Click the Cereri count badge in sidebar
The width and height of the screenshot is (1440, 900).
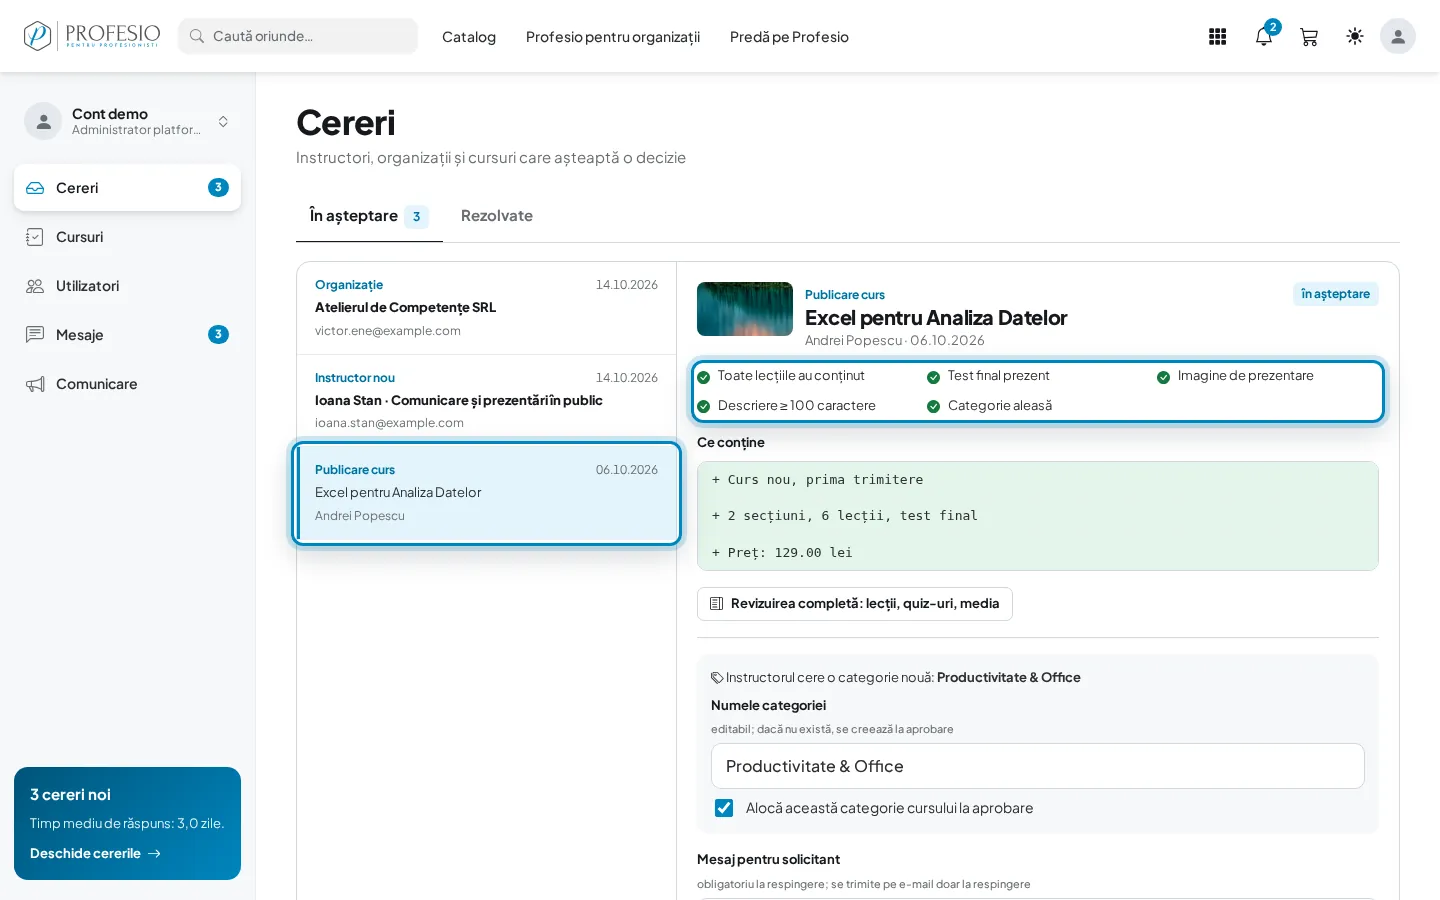coord(218,188)
